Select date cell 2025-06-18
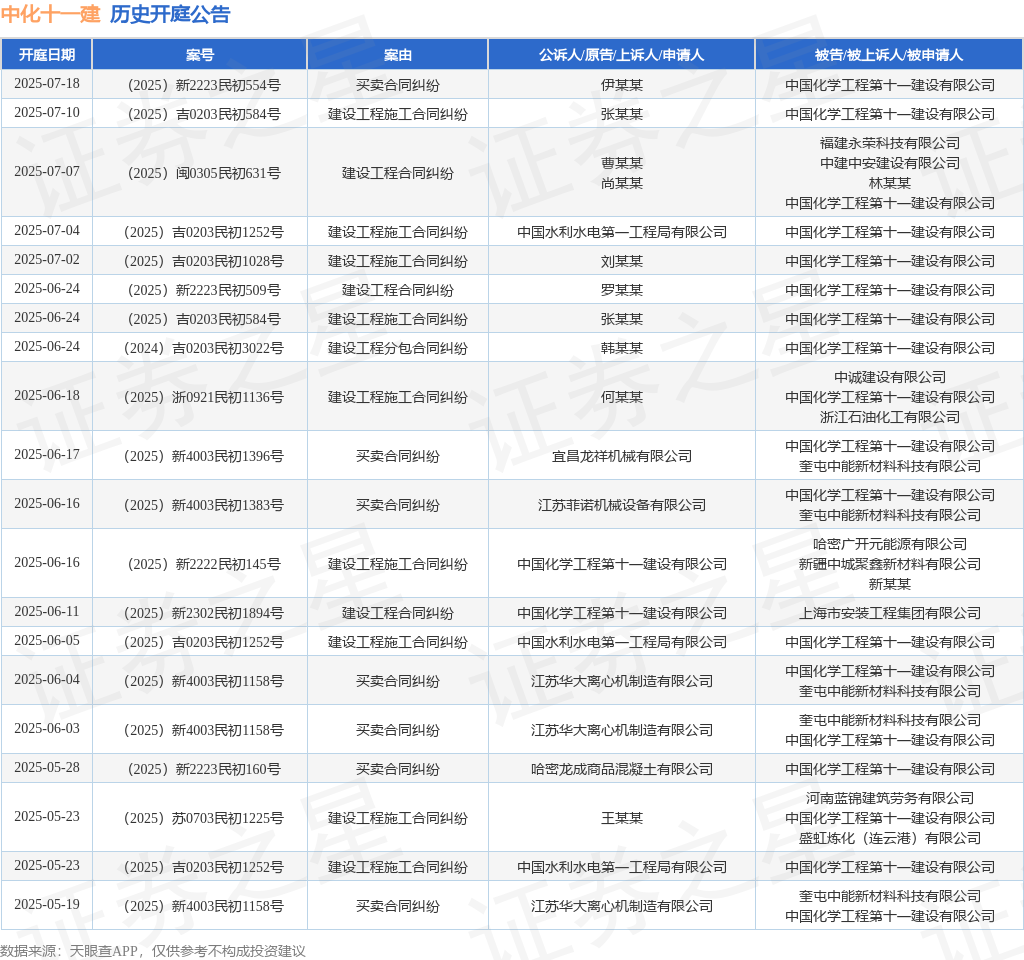This screenshot has height=960, width=1024. 47,396
